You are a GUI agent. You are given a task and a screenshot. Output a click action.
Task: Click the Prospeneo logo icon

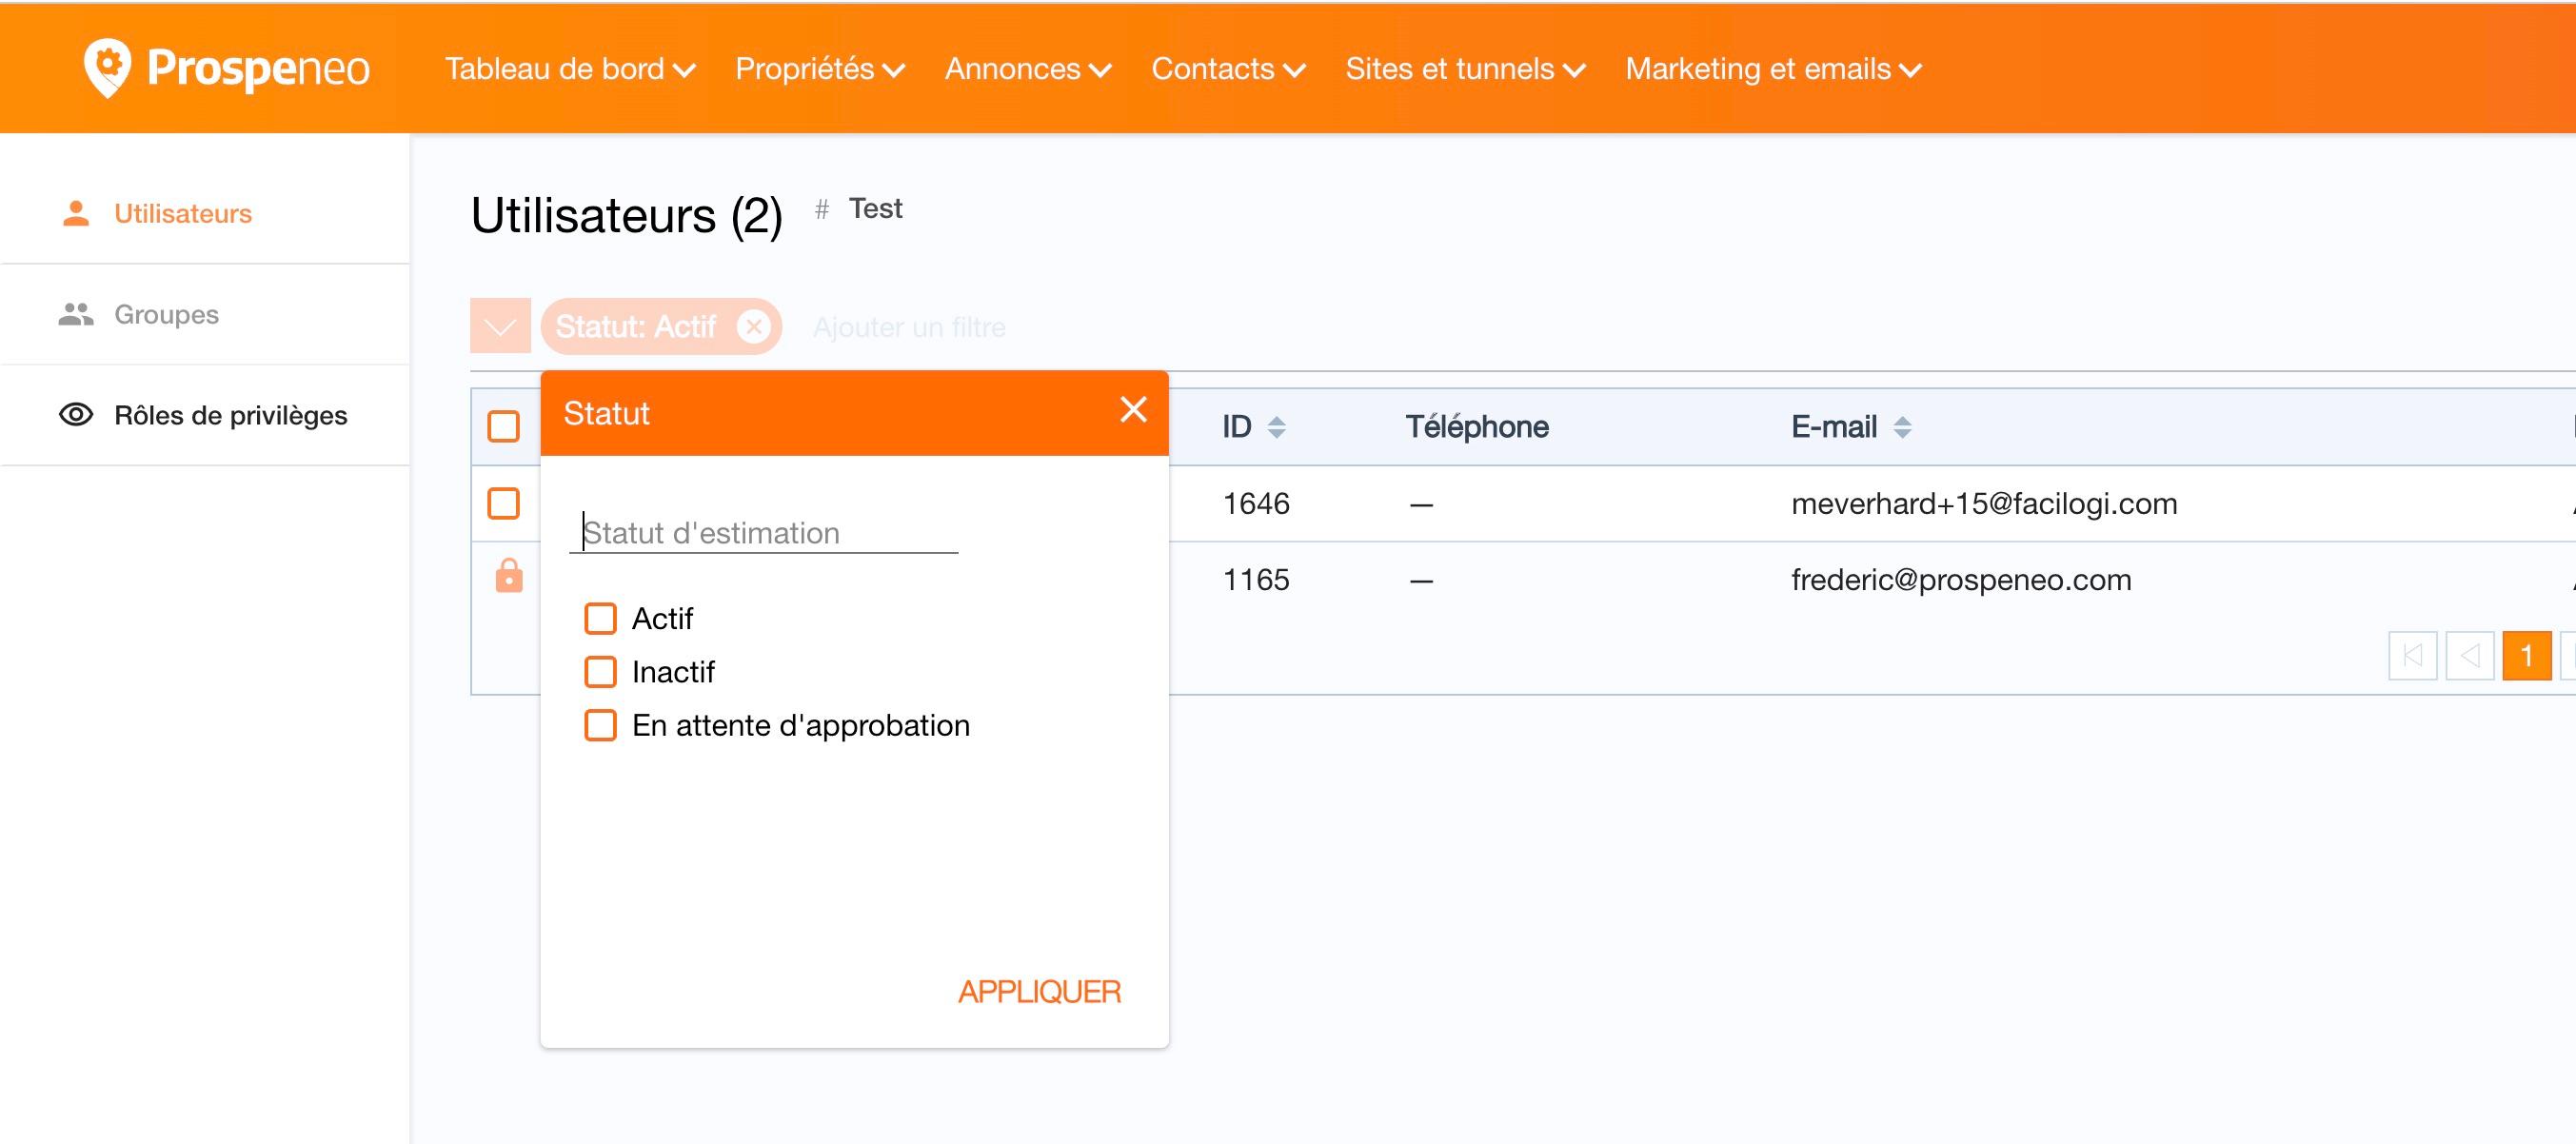[x=107, y=67]
